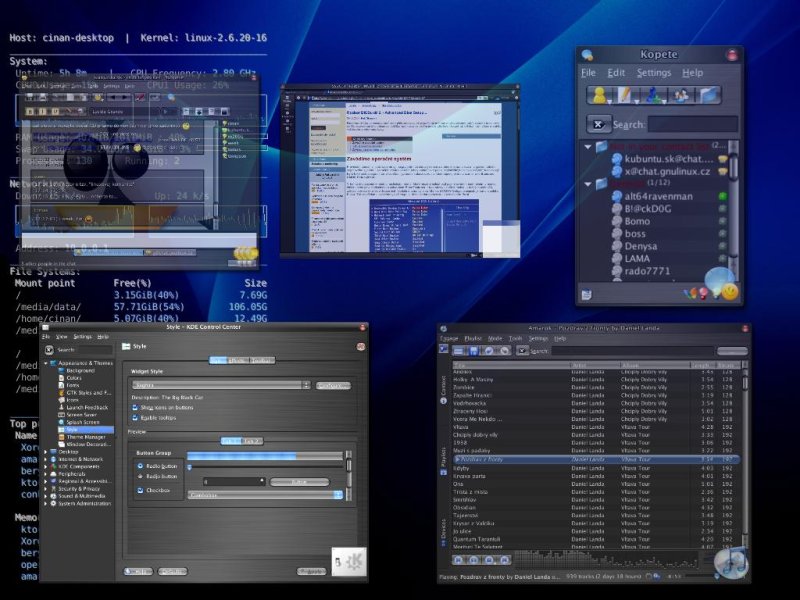Toggle 'Show icons on buttons' checkbox
Viewport: 800px width, 600px height.
(135, 408)
